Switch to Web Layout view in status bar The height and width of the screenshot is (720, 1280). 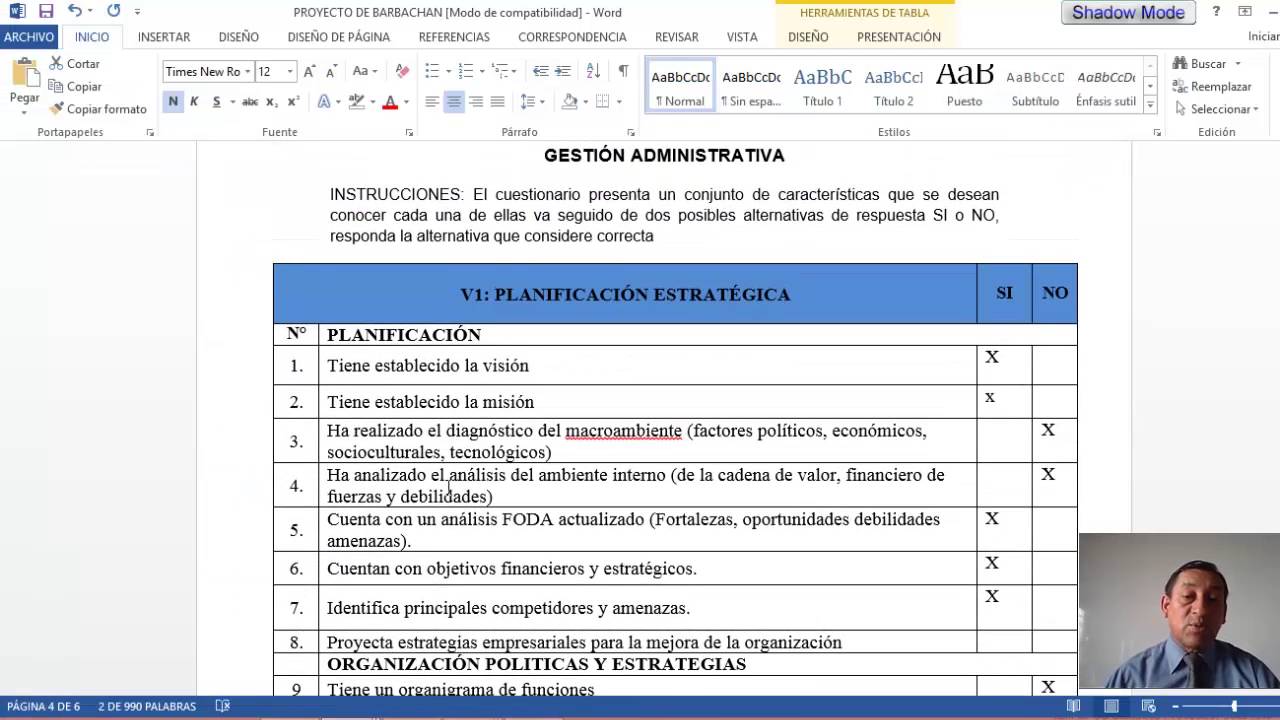coord(1149,706)
